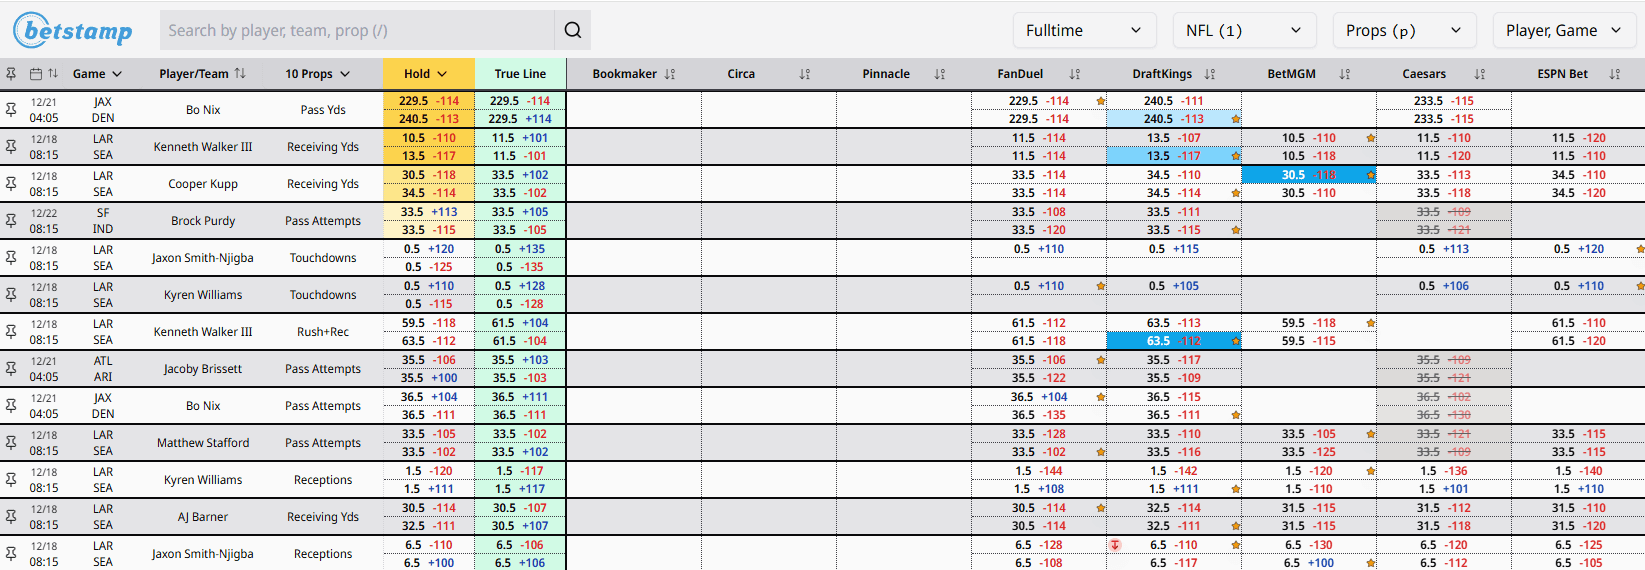Image resolution: width=1645 pixels, height=570 pixels.
Task: Click FanDuel 229.5 -114 Bo Nix odds
Action: [x=1038, y=101]
